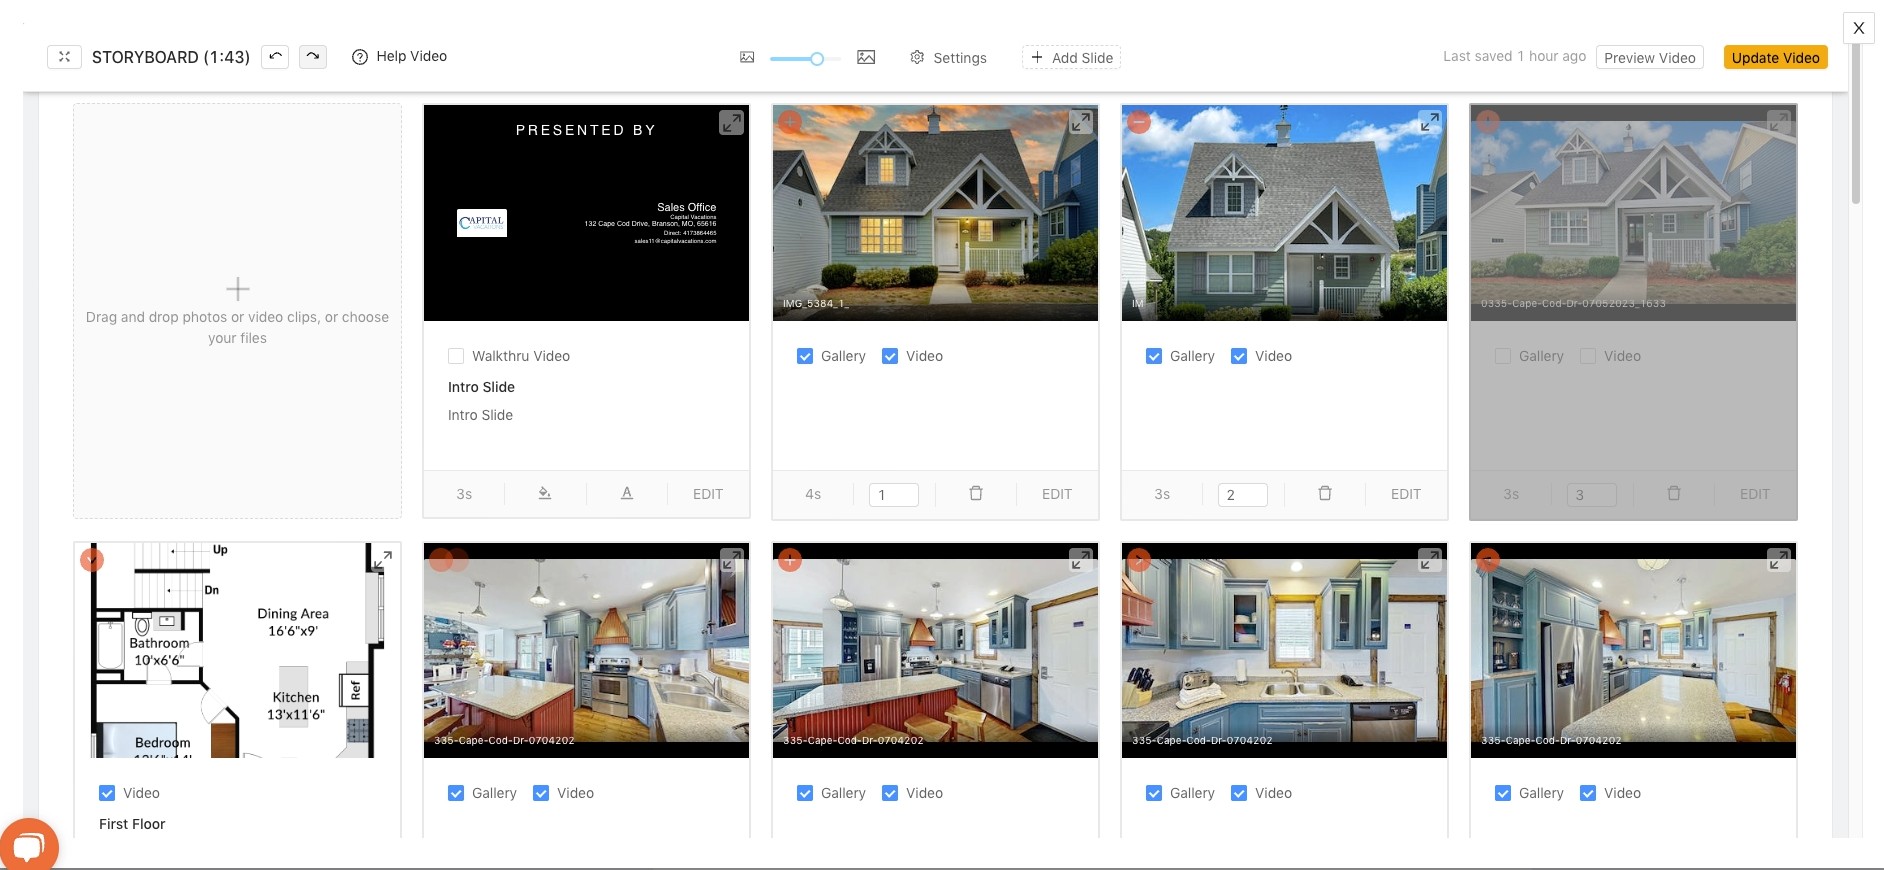
Task: Collapse storyboard with the shrink icon
Action: (x=64, y=57)
